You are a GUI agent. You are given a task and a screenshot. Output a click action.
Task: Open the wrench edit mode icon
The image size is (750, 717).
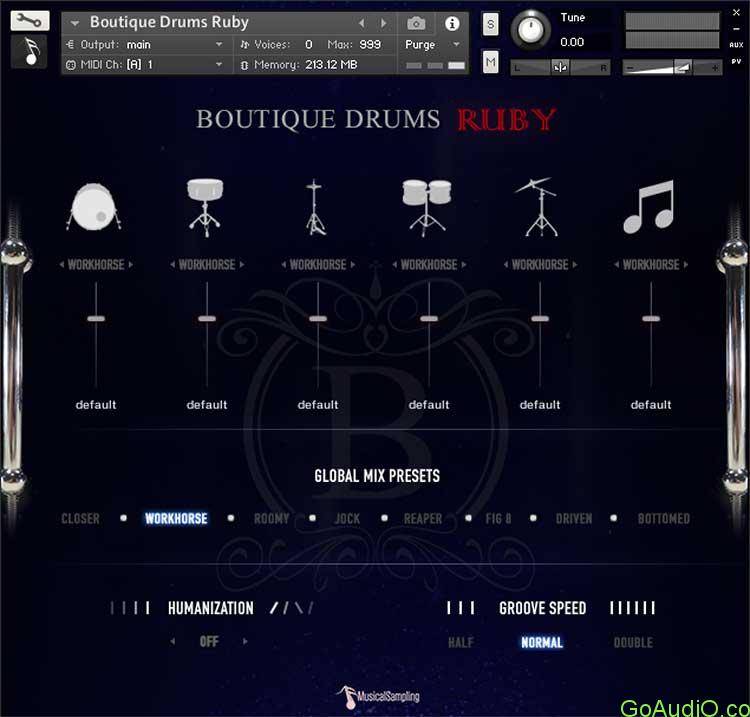coord(30,21)
